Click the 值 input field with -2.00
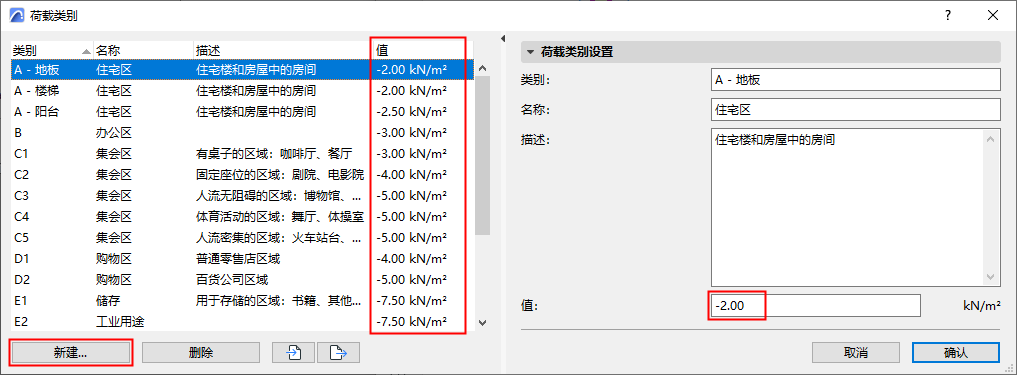Viewport: 1017px width, 375px height. (815, 306)
